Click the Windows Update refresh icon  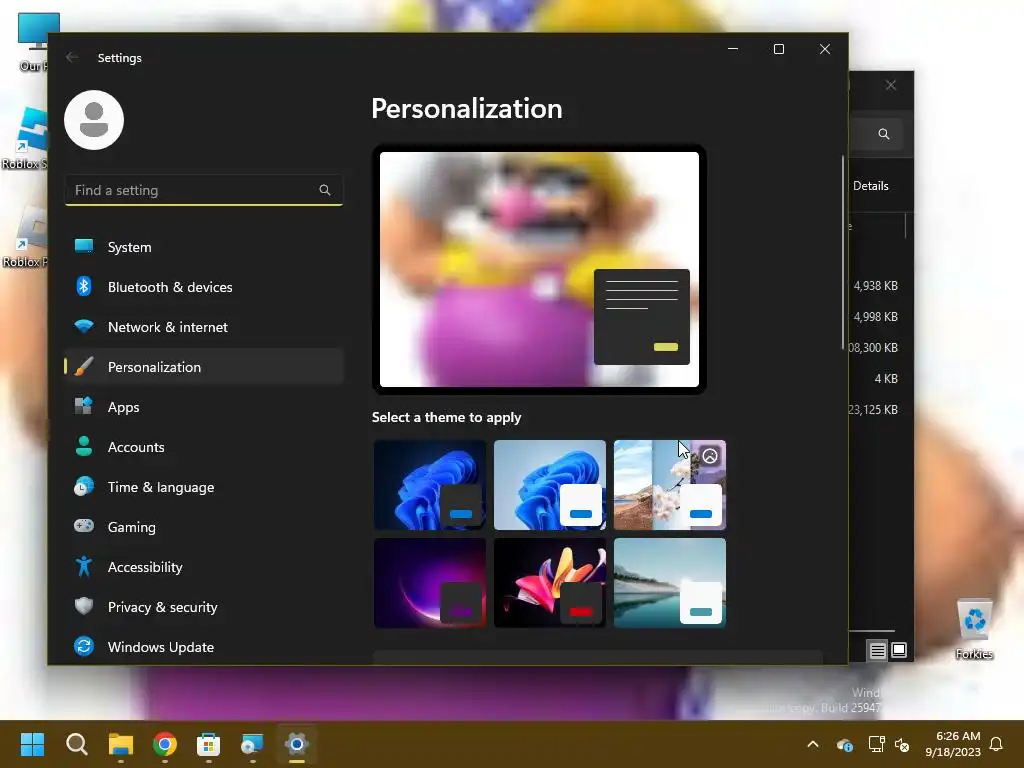point(84,646)
